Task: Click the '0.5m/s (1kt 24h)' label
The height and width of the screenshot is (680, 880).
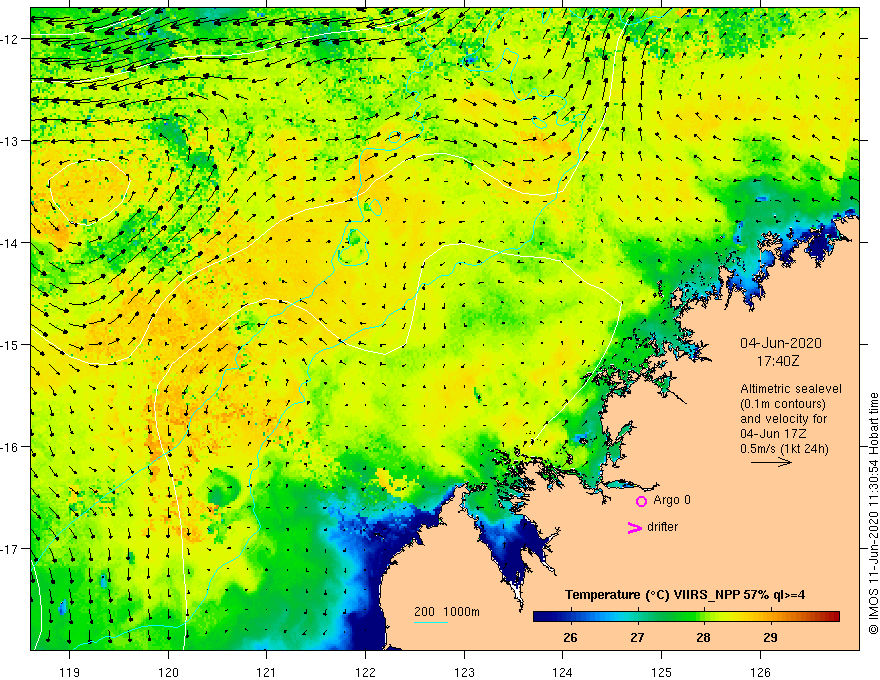Action: (785, 449)
